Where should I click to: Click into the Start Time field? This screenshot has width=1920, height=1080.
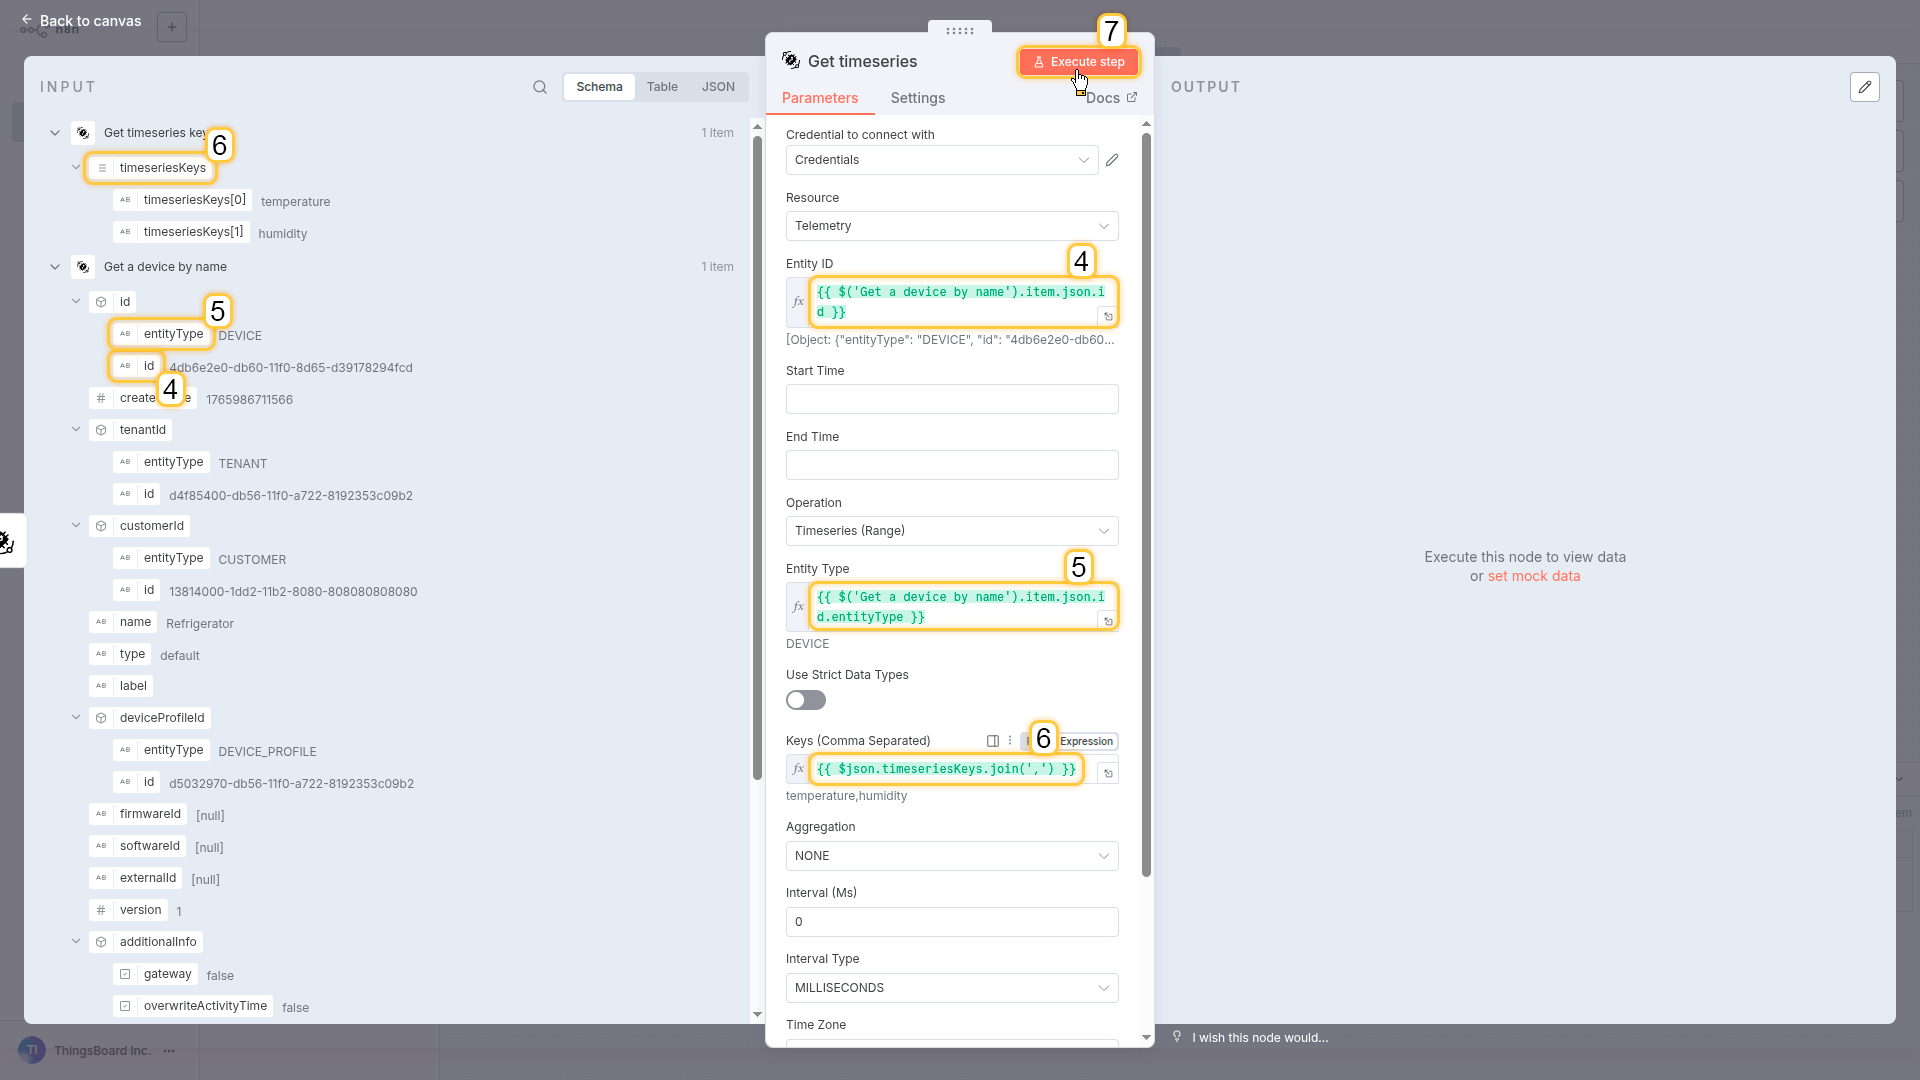coord(951,399)
